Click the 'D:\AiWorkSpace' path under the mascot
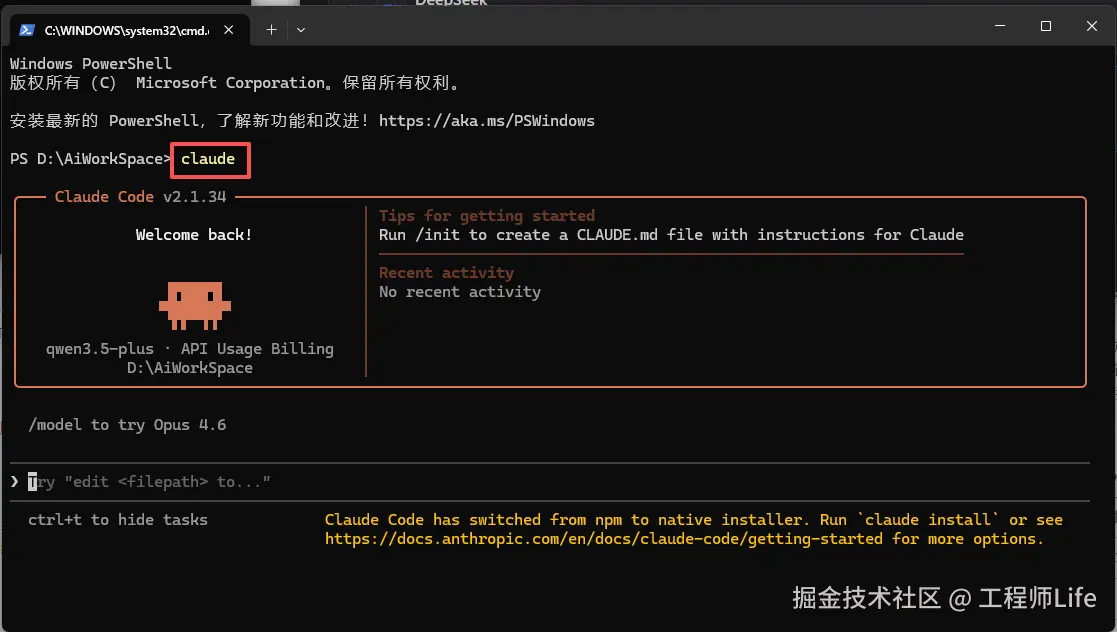The width and height of the screenshot is (1117, 632). click(189, 368)
